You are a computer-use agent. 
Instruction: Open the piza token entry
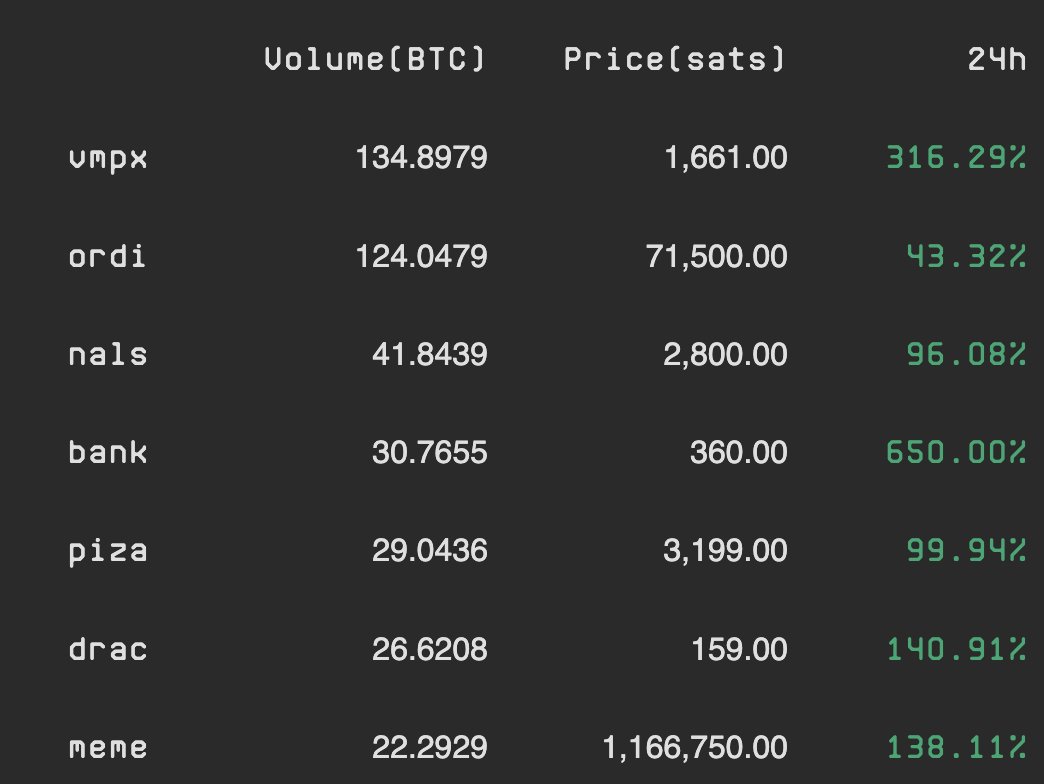[108, 552]
